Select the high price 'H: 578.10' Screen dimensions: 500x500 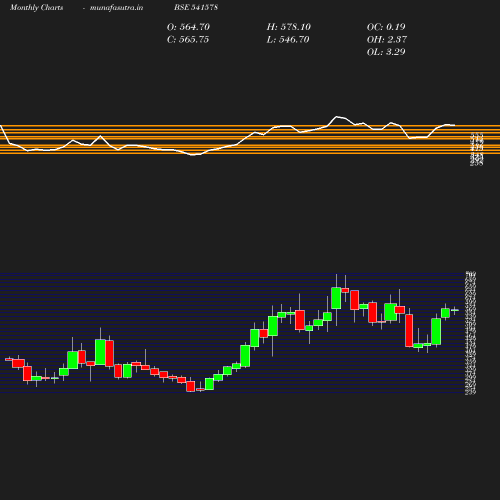coord(289,27)
